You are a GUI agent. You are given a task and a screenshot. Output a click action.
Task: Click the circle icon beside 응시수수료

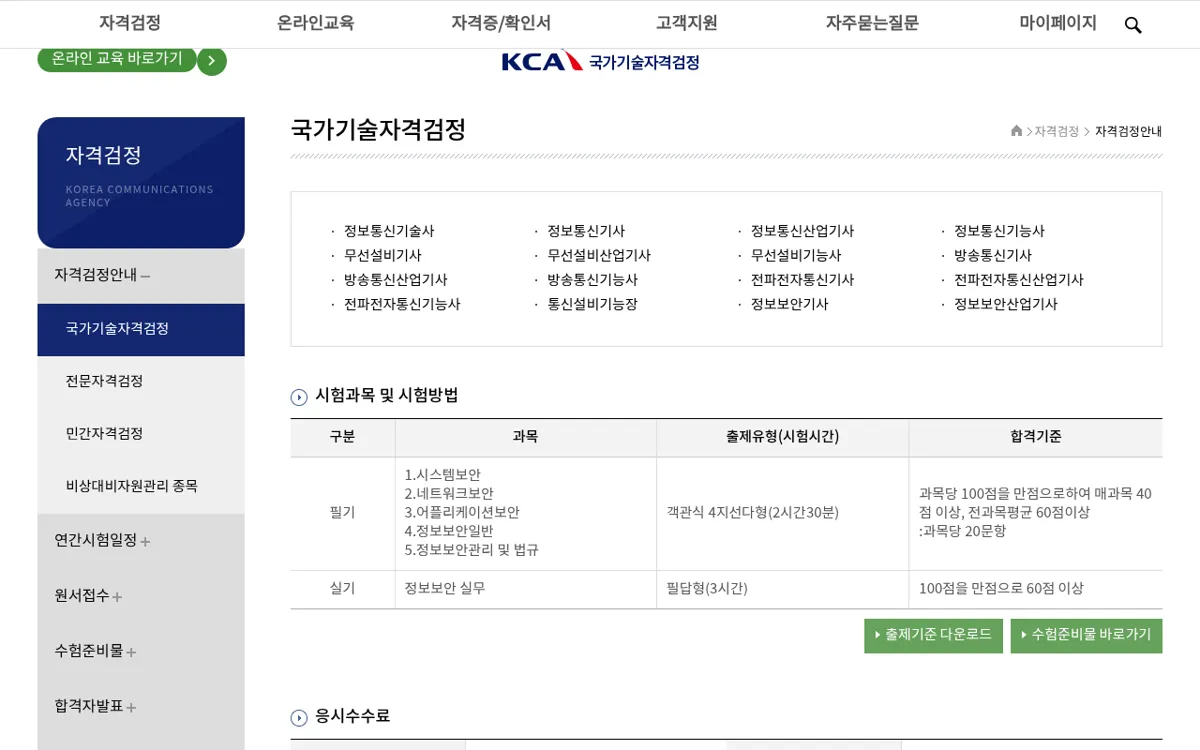(x=299, y=718)
